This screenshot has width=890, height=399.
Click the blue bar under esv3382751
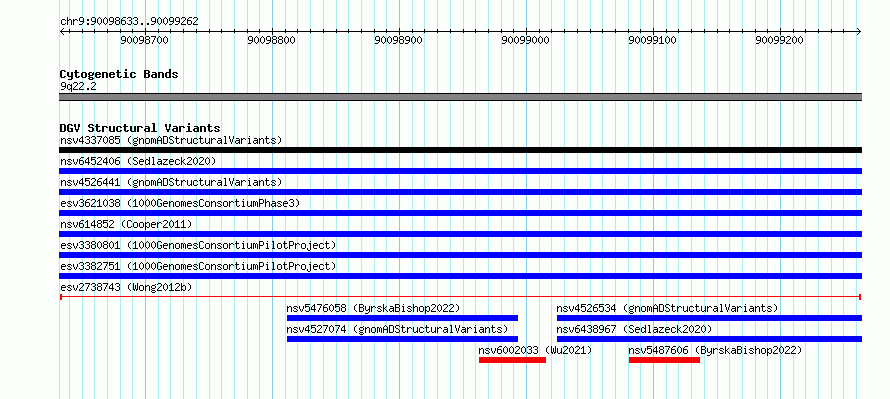coord(460,276)
